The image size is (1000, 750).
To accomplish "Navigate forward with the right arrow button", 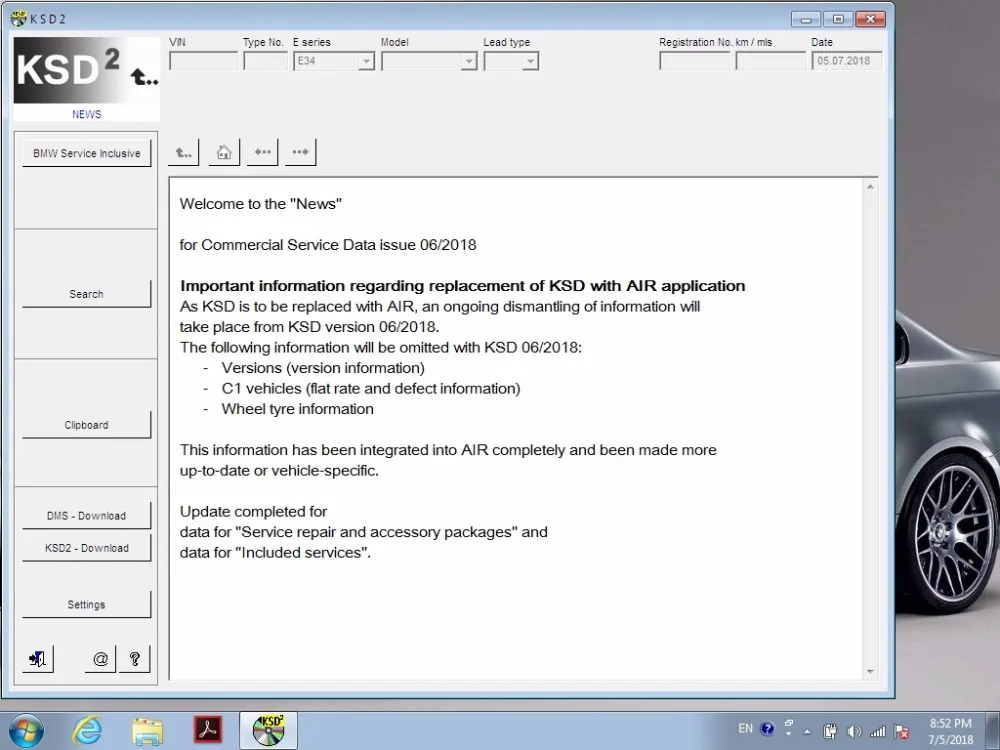I will pyautogui.click(x=300, y=152).
